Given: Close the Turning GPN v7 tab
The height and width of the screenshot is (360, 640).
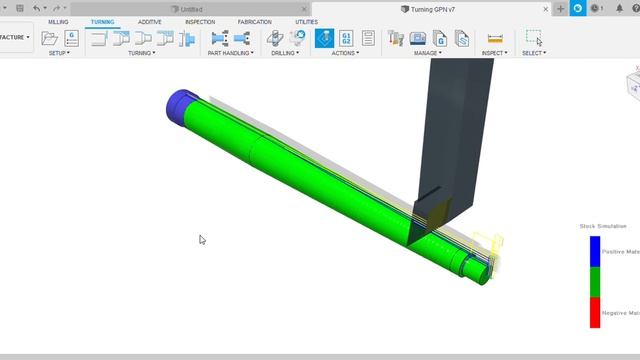Looking at the screenshot, I should coord(546,9).
